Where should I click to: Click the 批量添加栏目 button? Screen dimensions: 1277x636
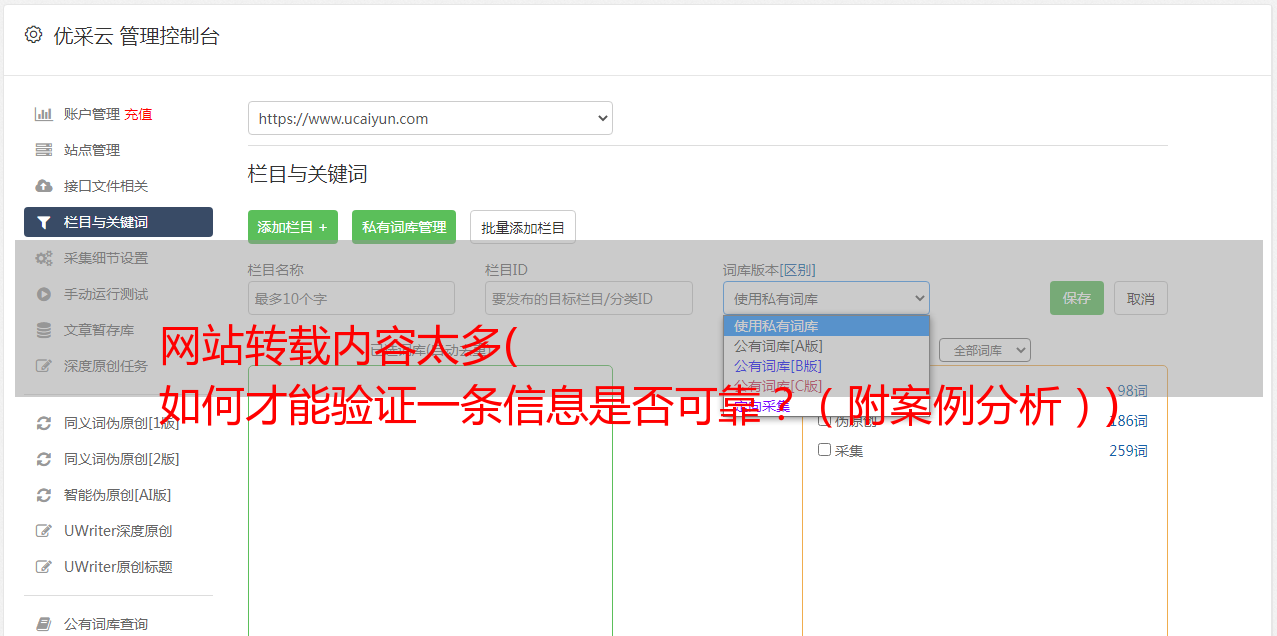tap(523, 227)
